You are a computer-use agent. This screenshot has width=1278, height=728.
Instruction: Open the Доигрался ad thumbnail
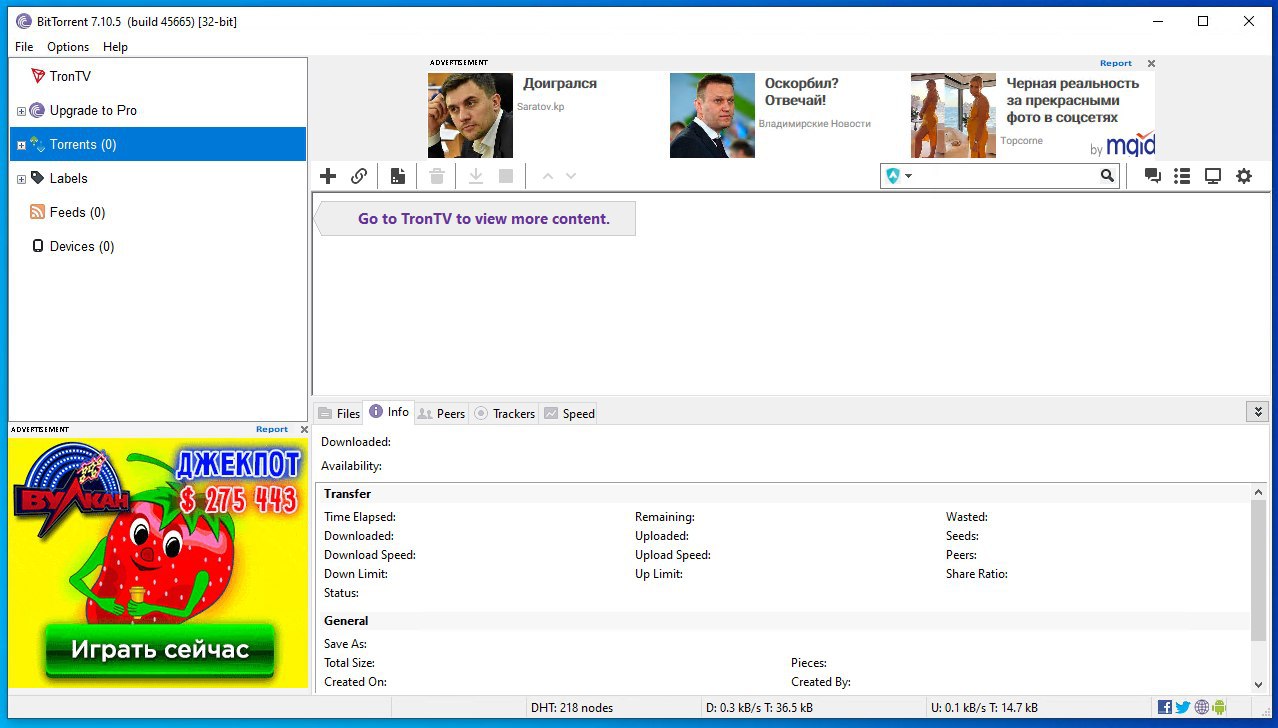(x=470, y=116)
